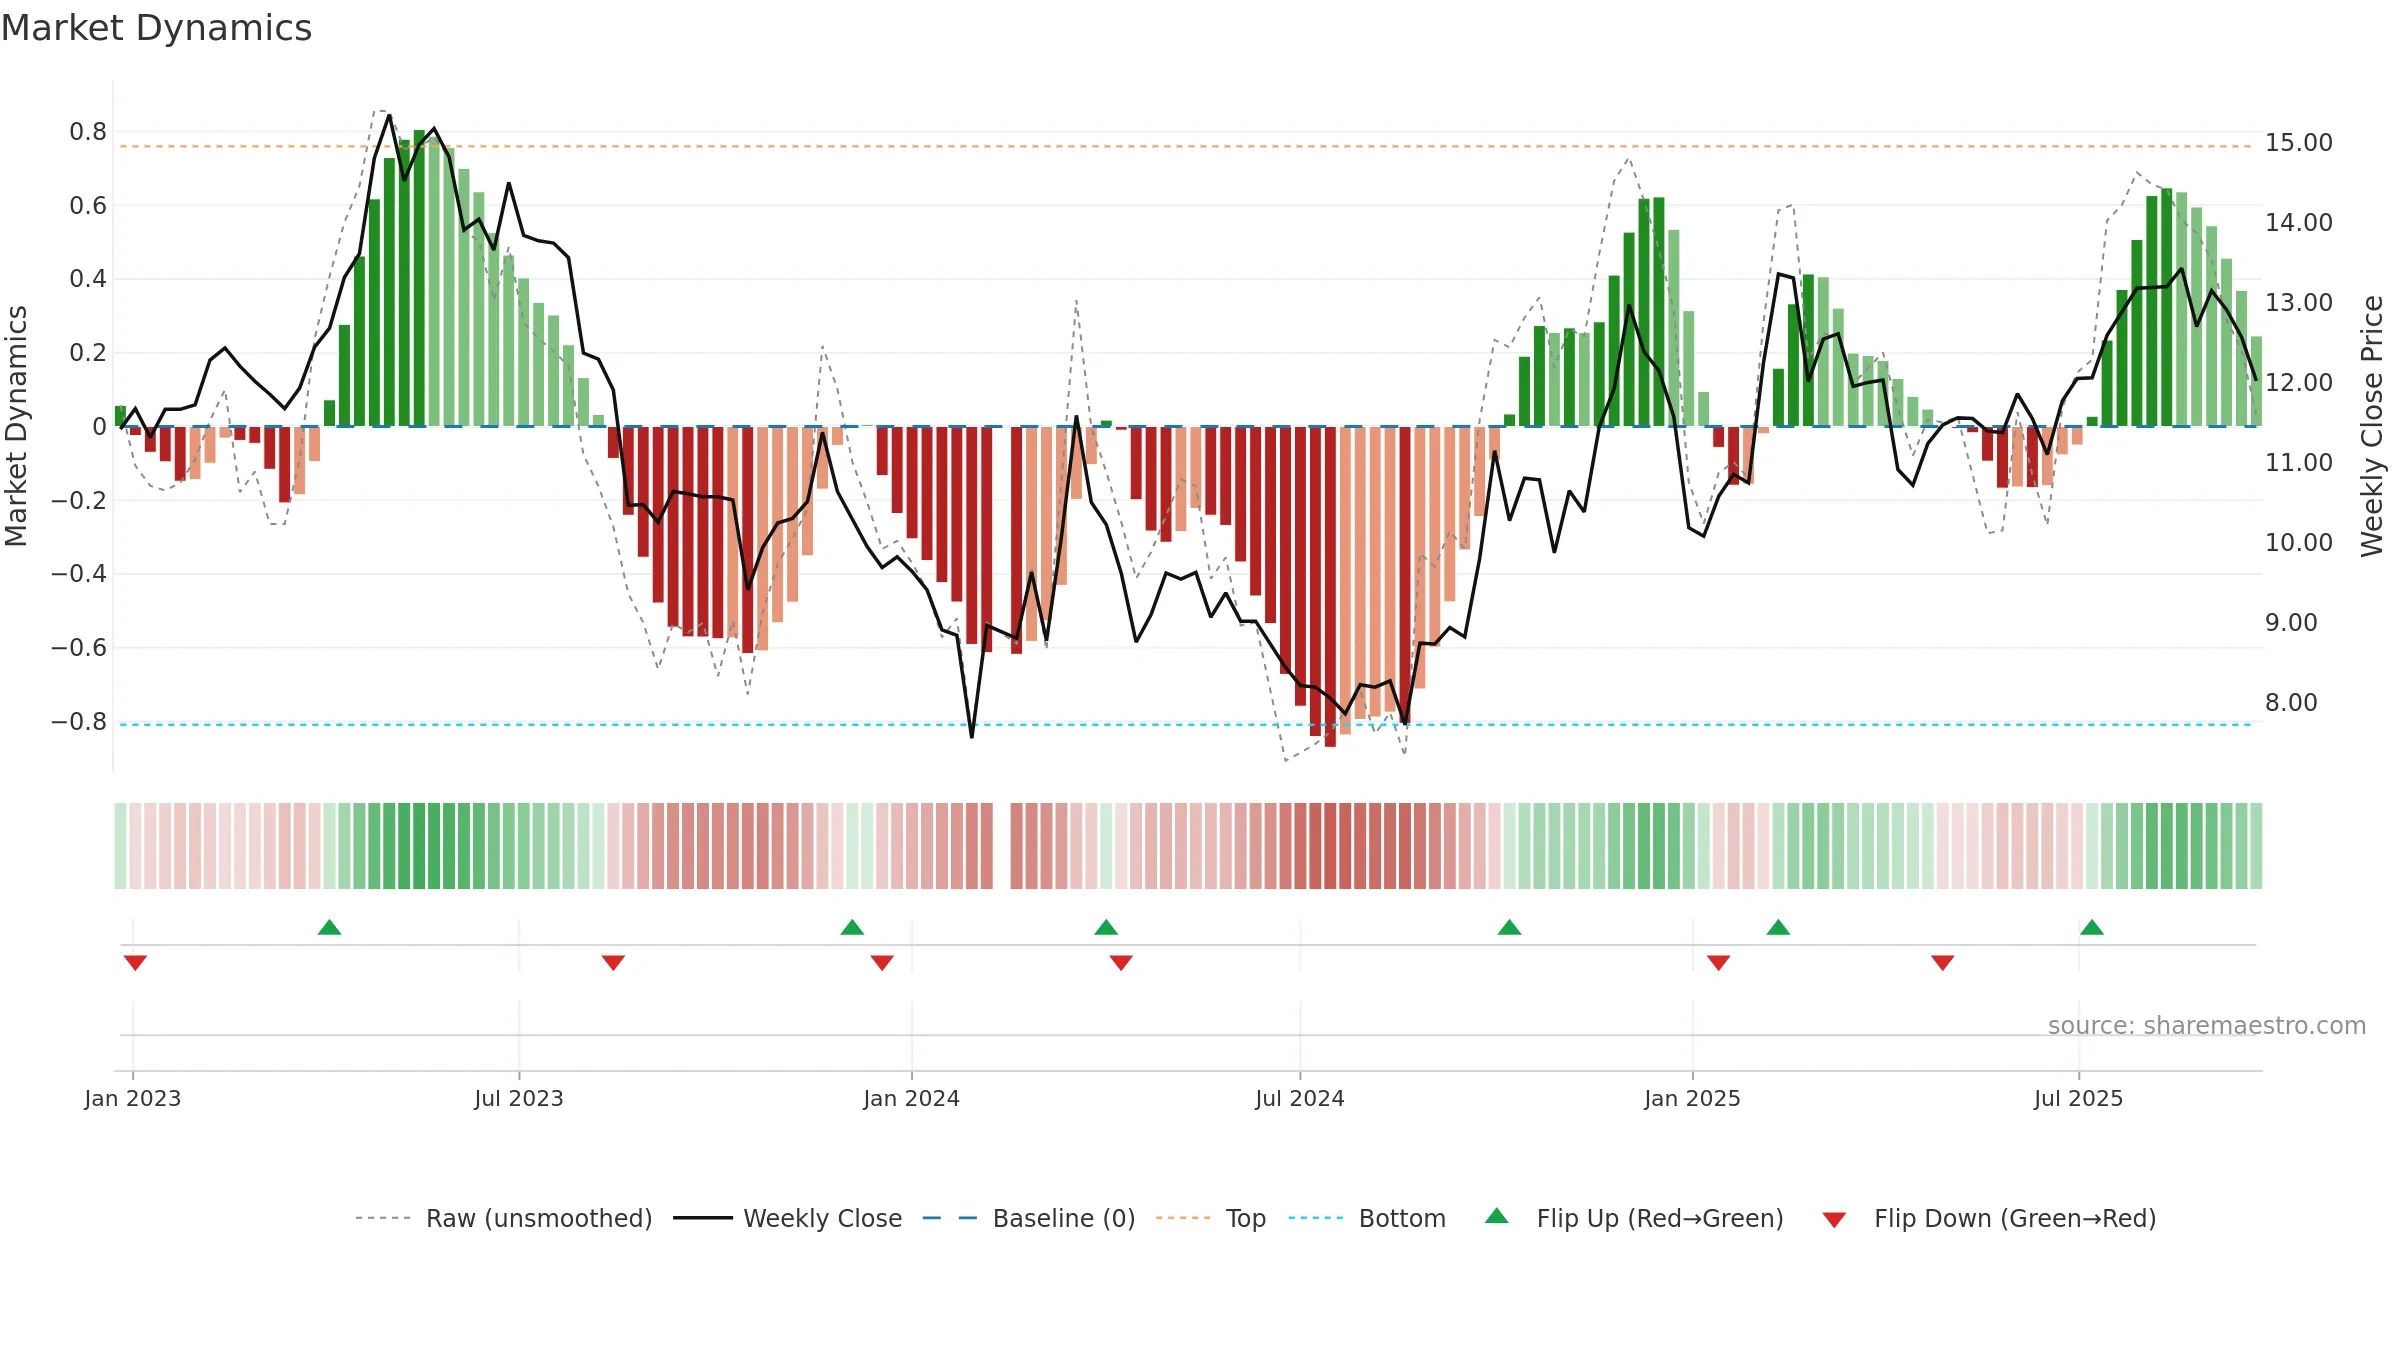Screen dimensions: 2400x1350
Task: Click the 0.2 tick on the left axis
Action: point(88,353)
